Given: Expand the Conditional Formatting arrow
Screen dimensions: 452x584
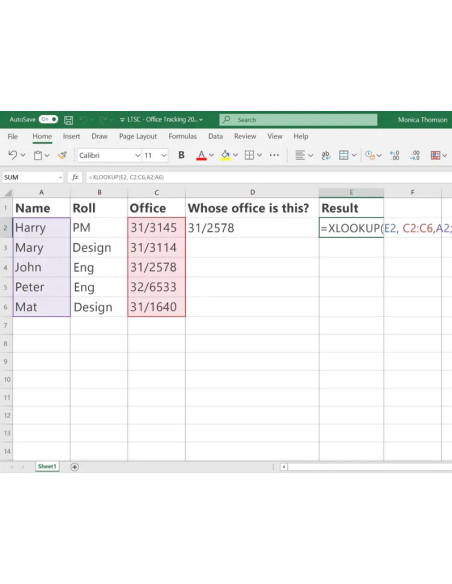Looking at the screenshot, I should (445, 155).
